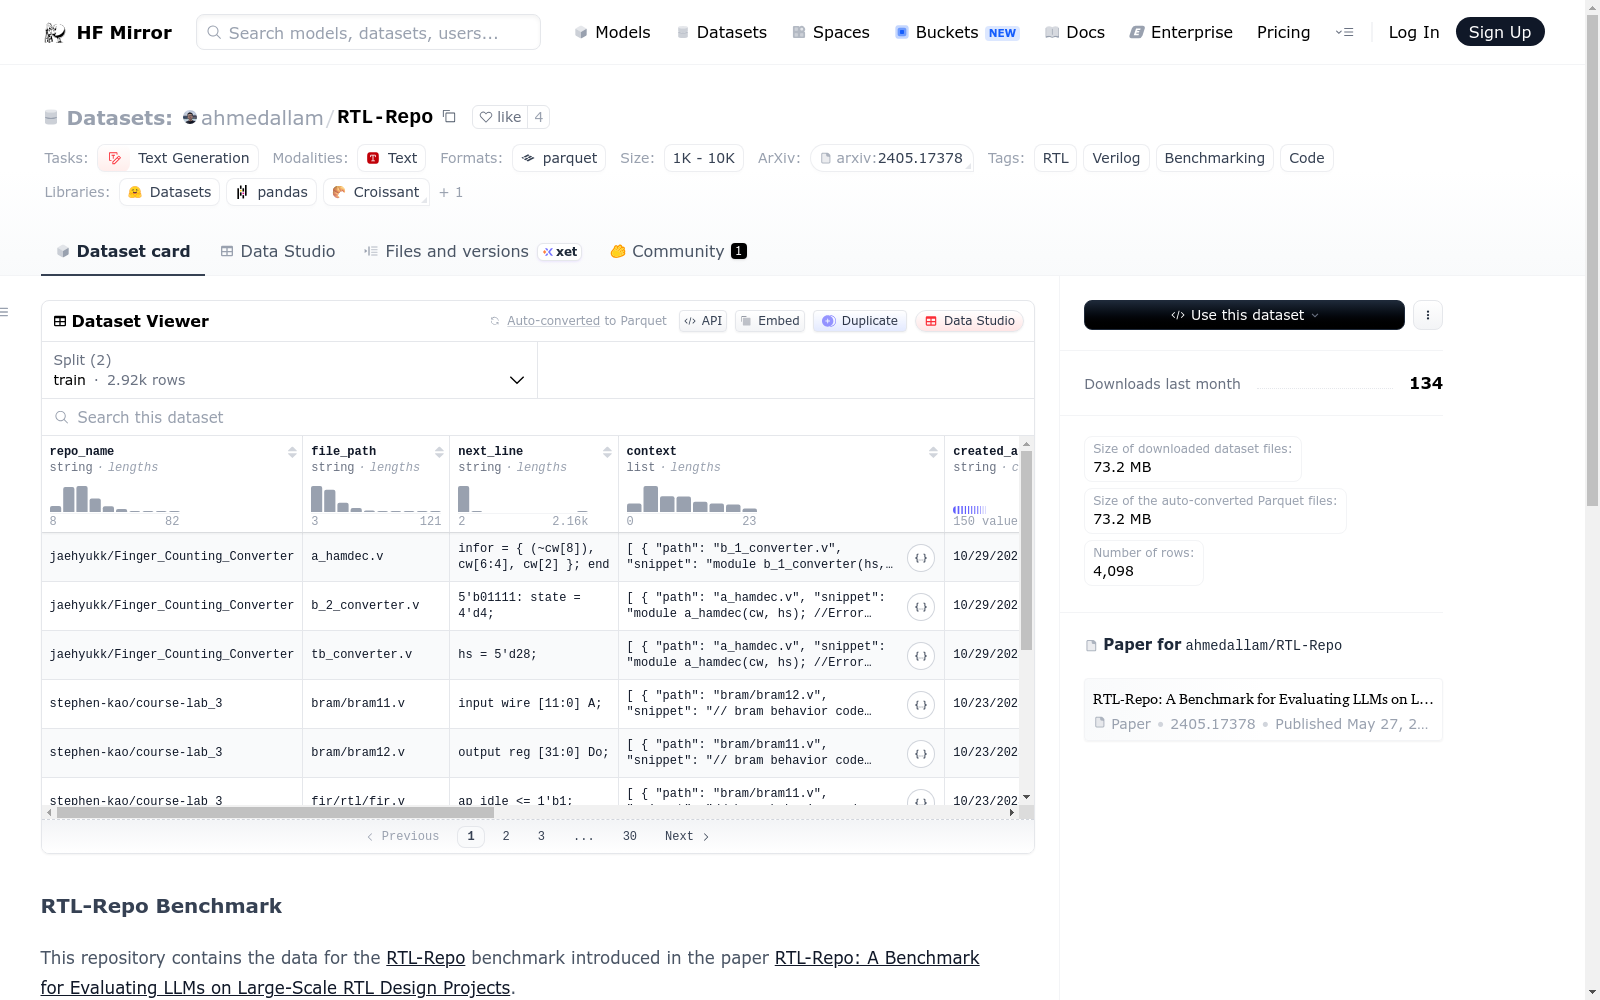
Task: Expand the JSON viewer for bram/bram12.v row
Action: pos(921,754)
